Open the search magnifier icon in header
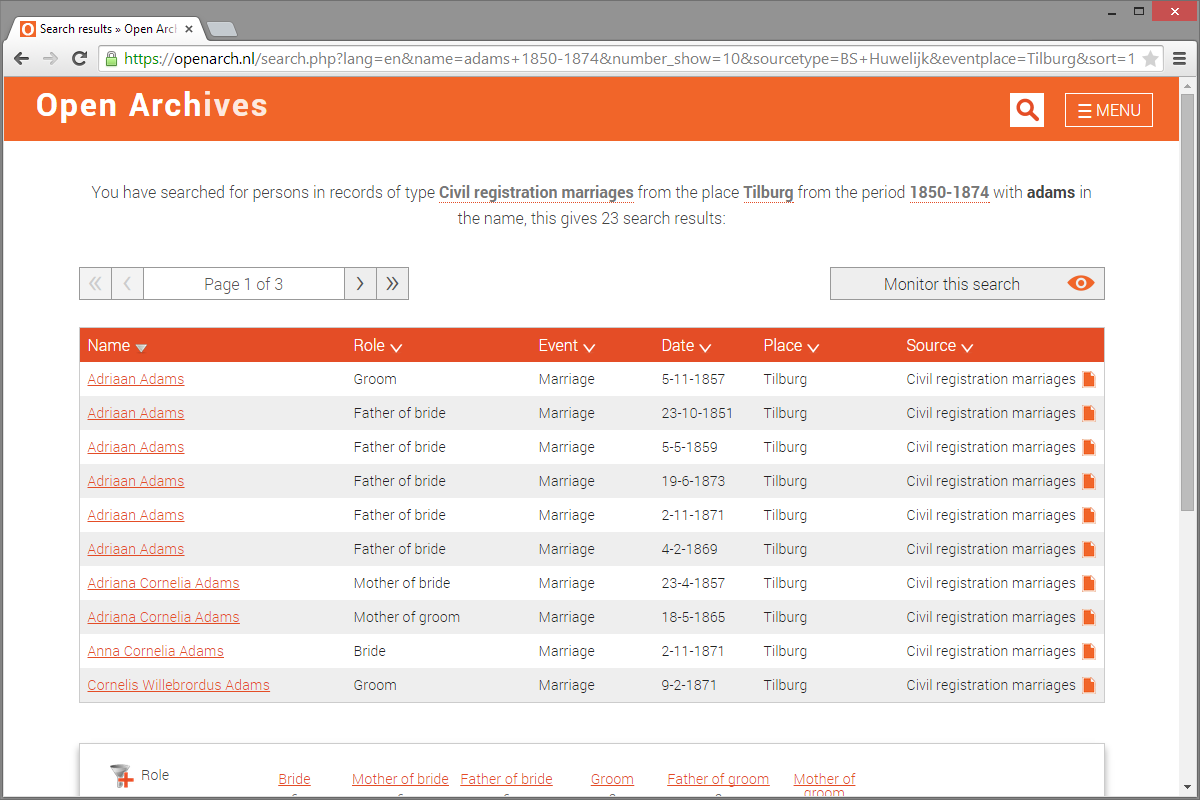 (1027, 110)
